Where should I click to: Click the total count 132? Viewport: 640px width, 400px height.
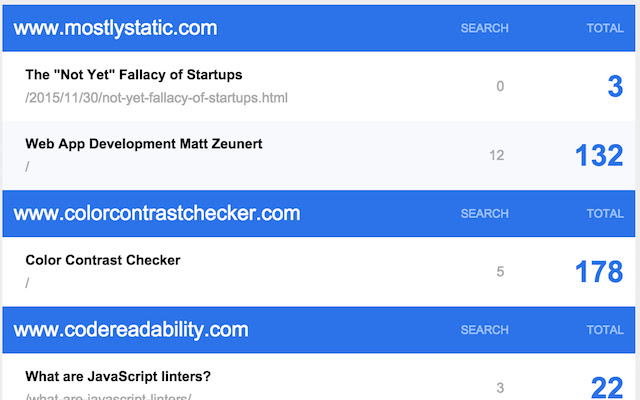tap(599, 156)
